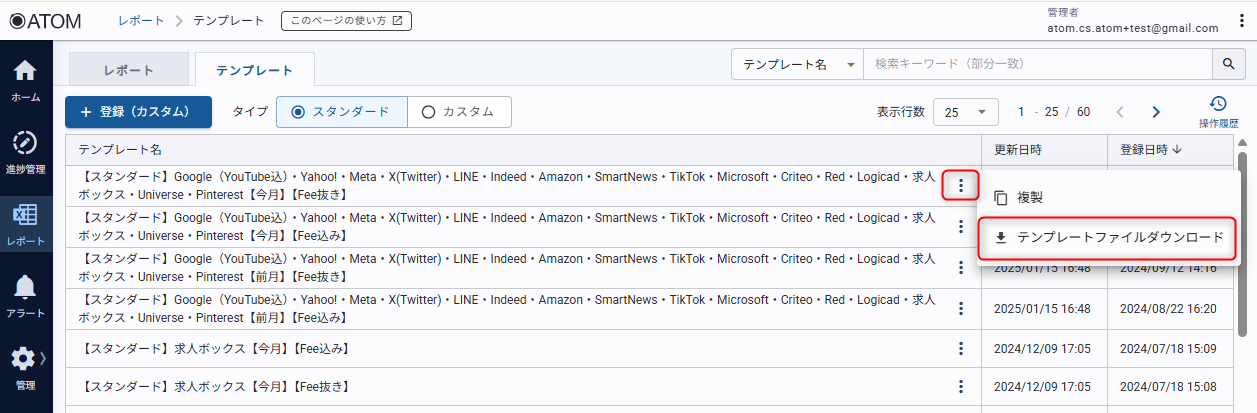This screenshot has width=1257, height=413.
Task: Click the search magnifier button
Action: coord(1229,64)
